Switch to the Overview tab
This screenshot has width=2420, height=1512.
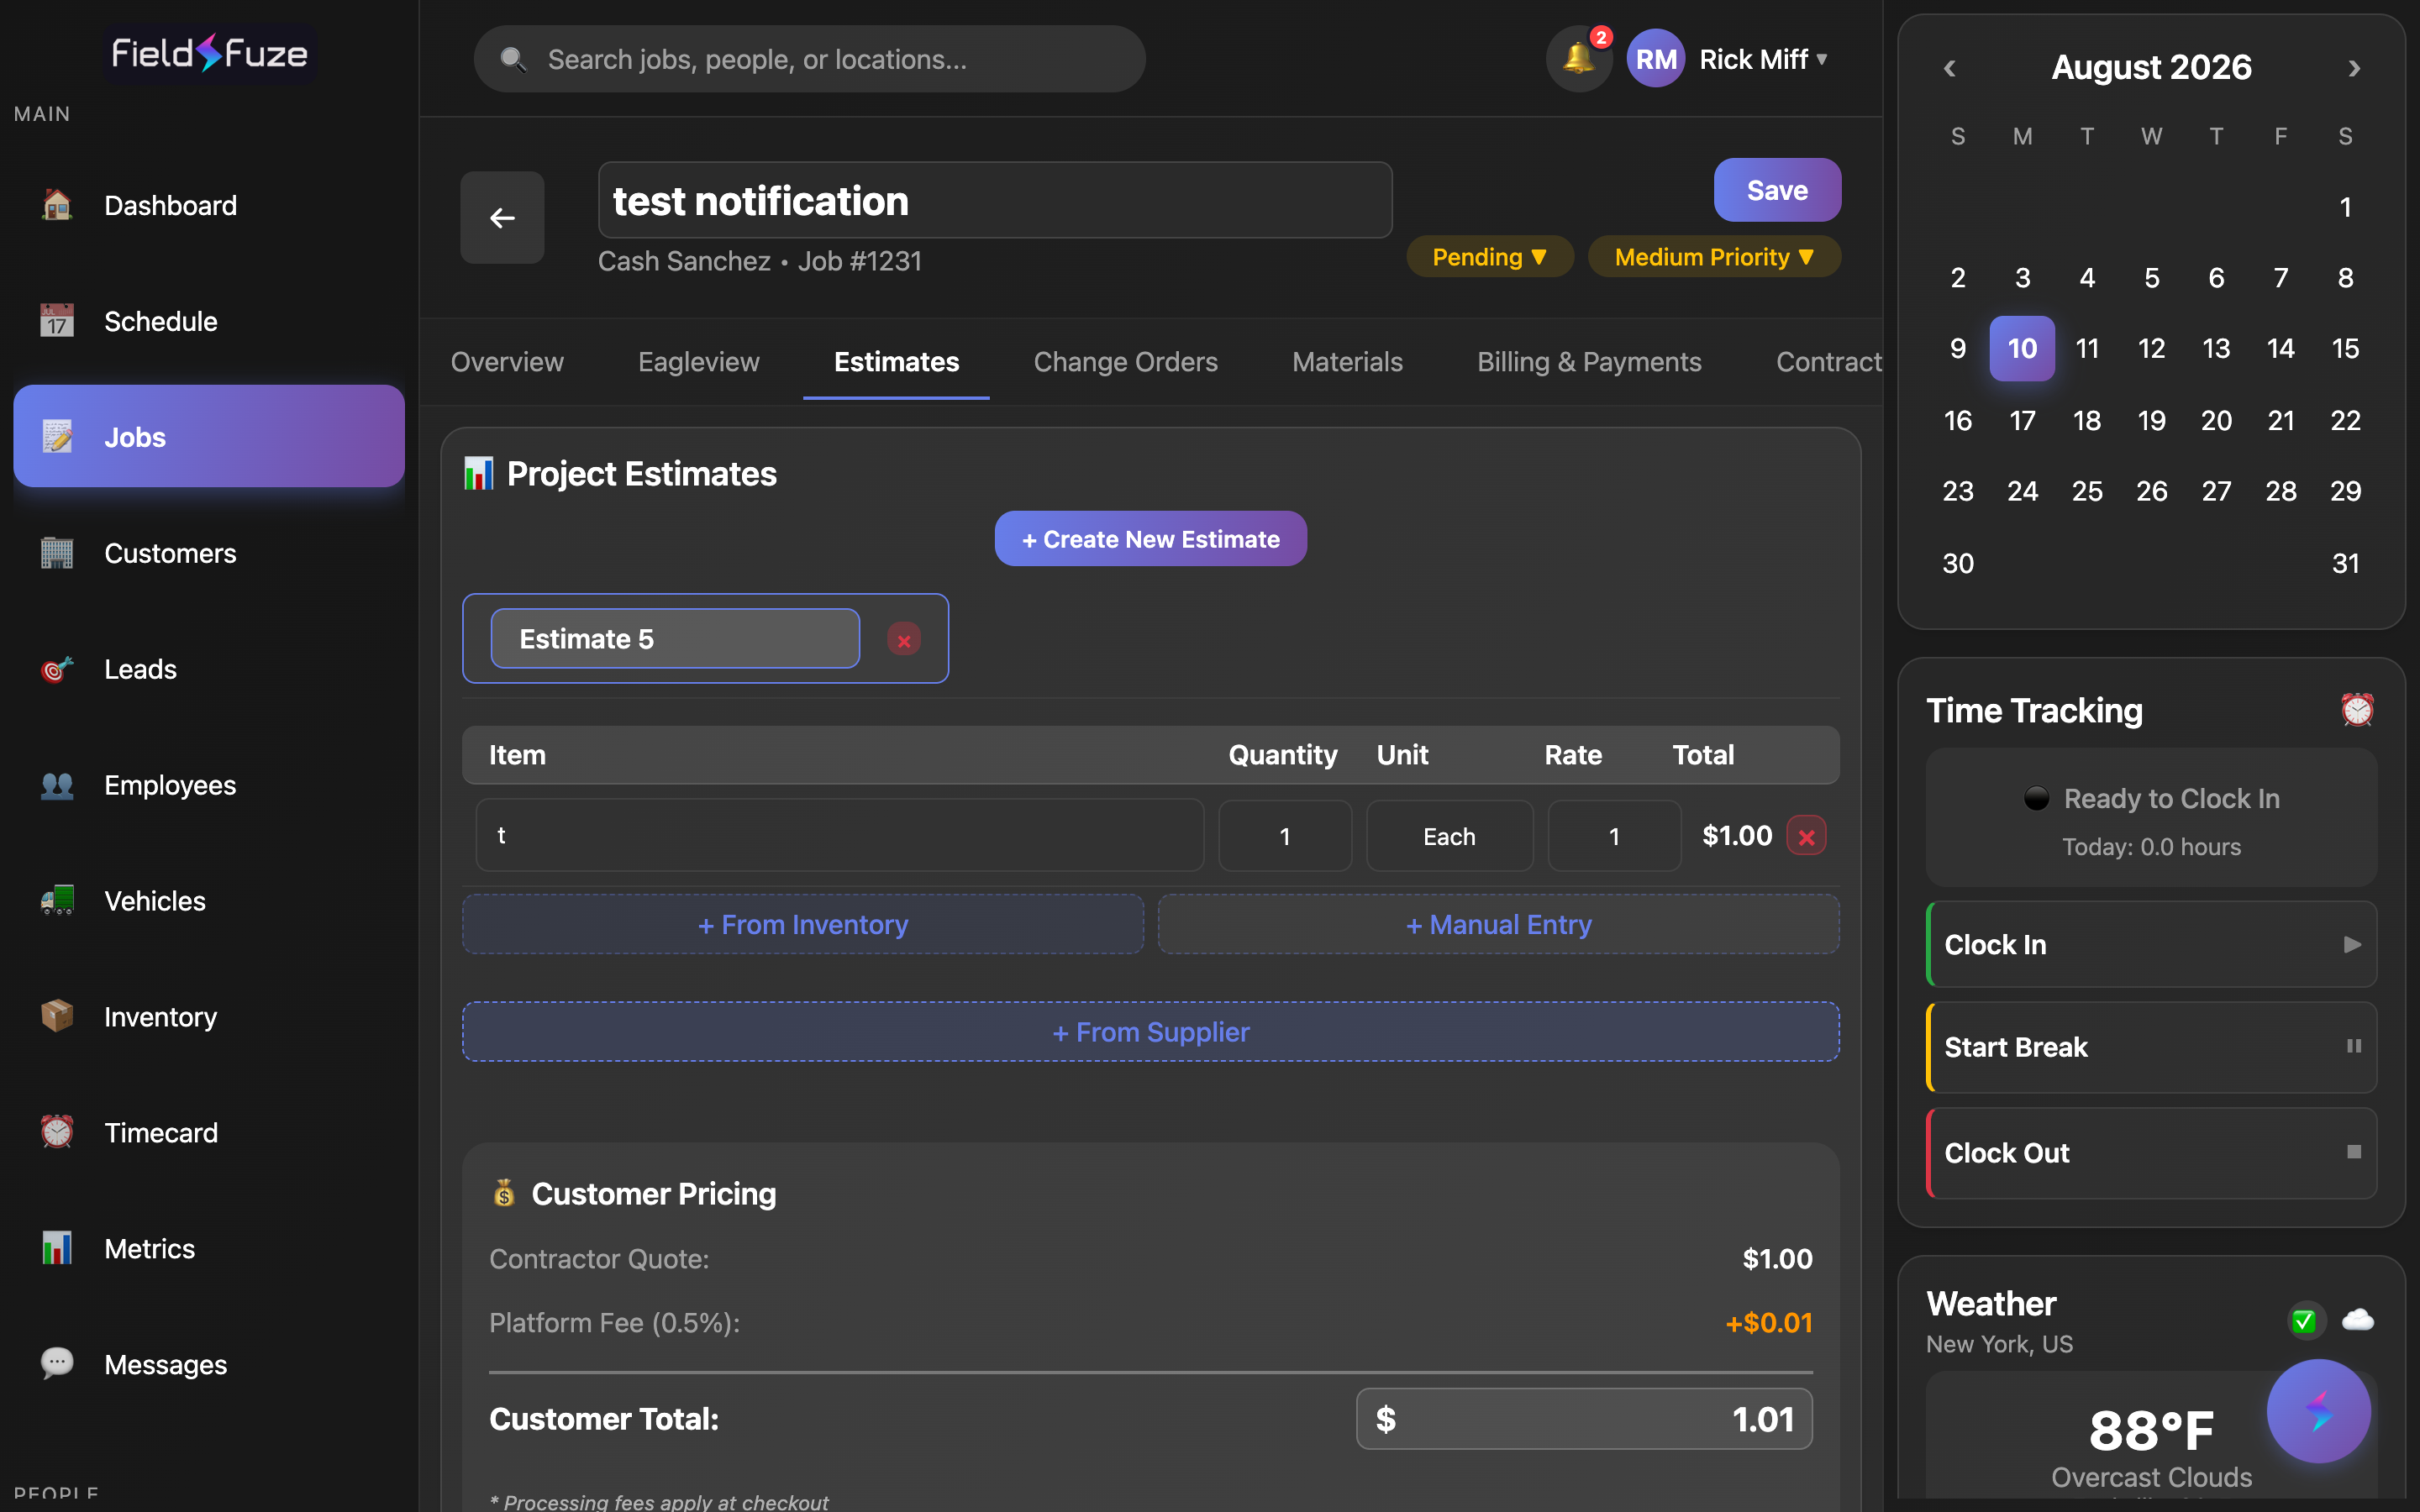[x=507, y=362]
